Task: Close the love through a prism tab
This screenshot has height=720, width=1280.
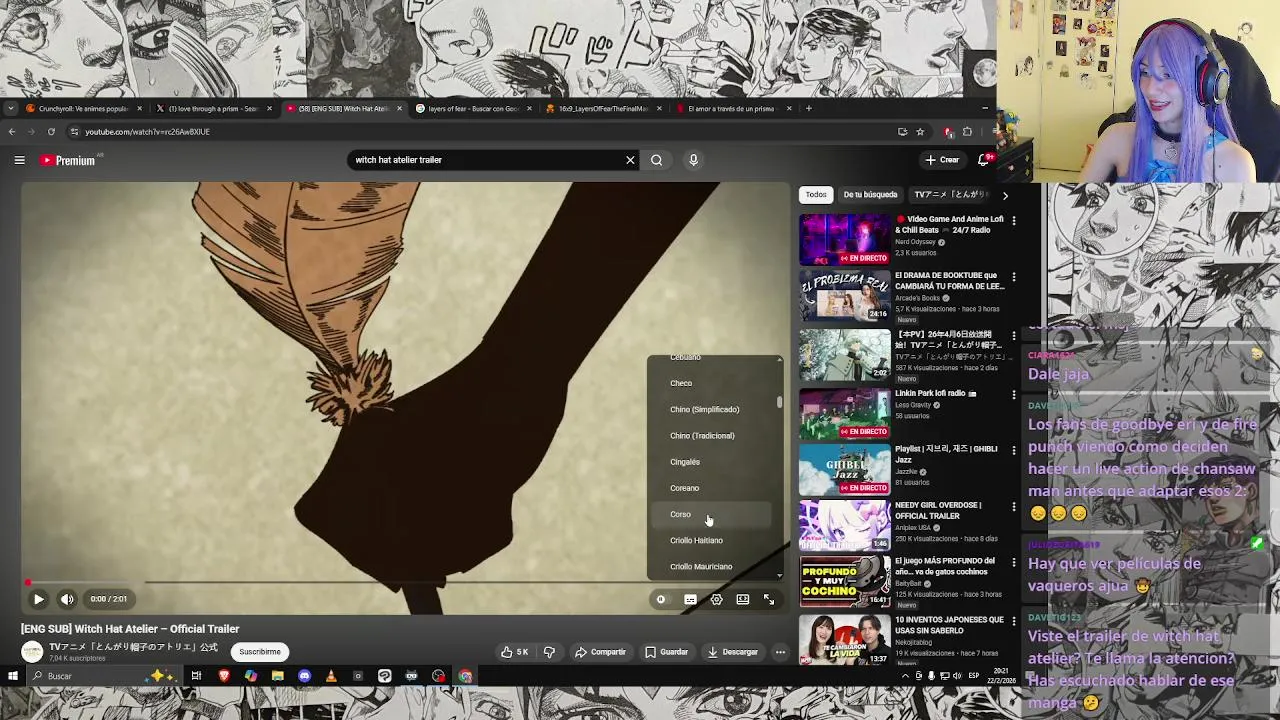Action: (x=269, y=108)
